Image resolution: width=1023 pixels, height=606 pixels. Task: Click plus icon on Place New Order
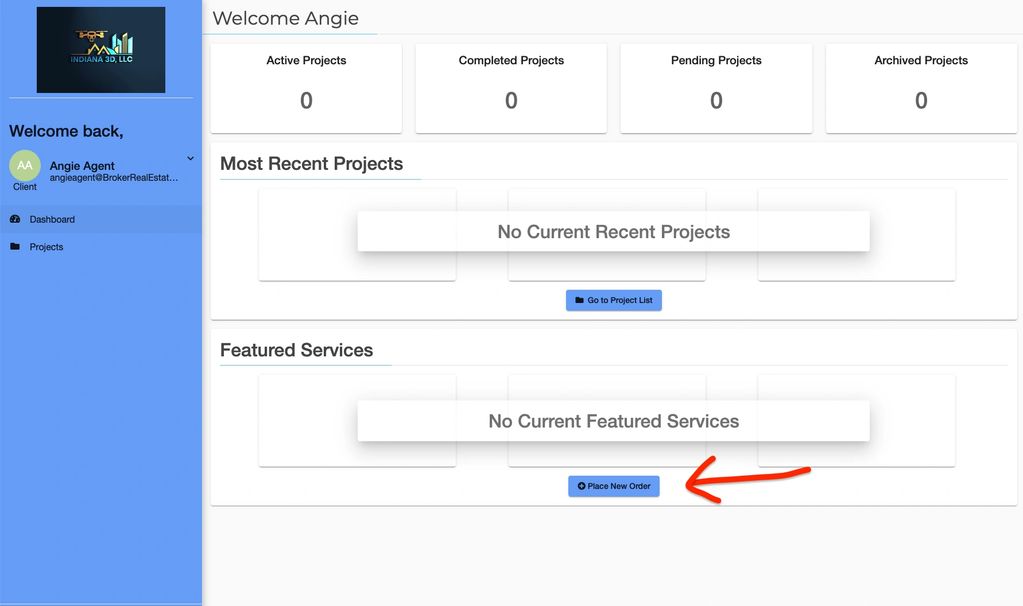(581, 486)
